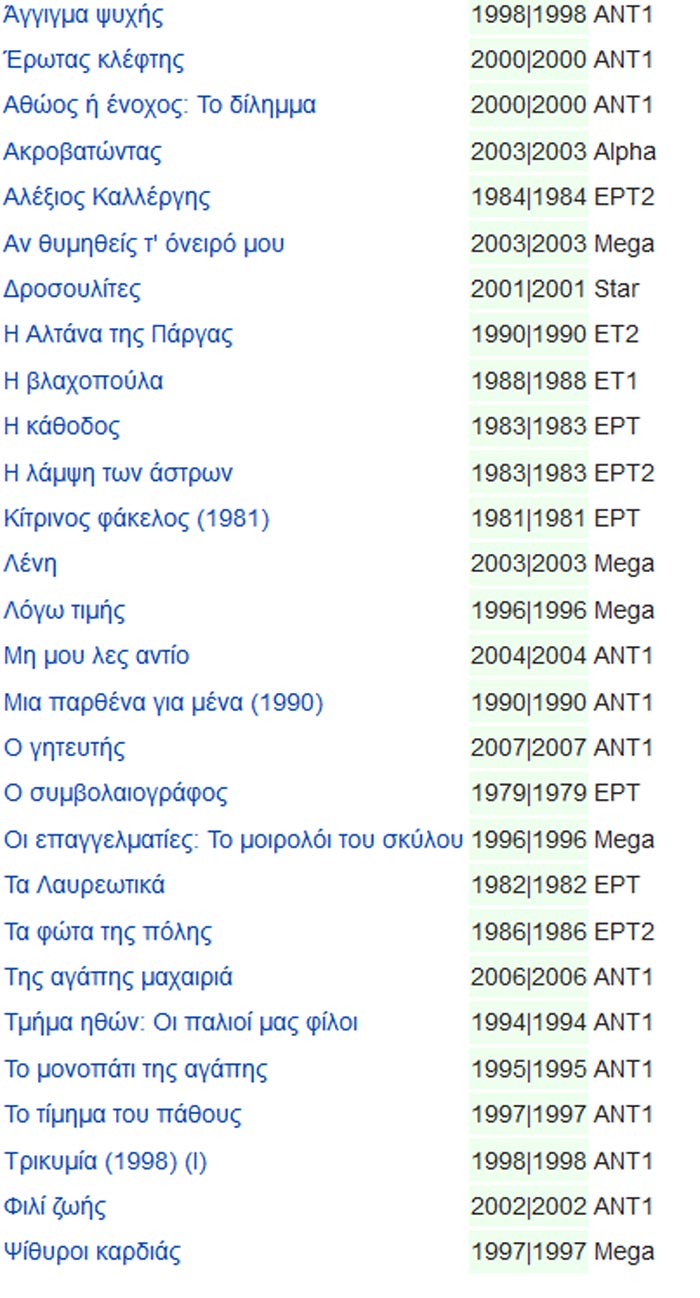Click Μια παρθένα για μένα (1990)
This screenshot has height=1298, width=700.
[163, 703]
